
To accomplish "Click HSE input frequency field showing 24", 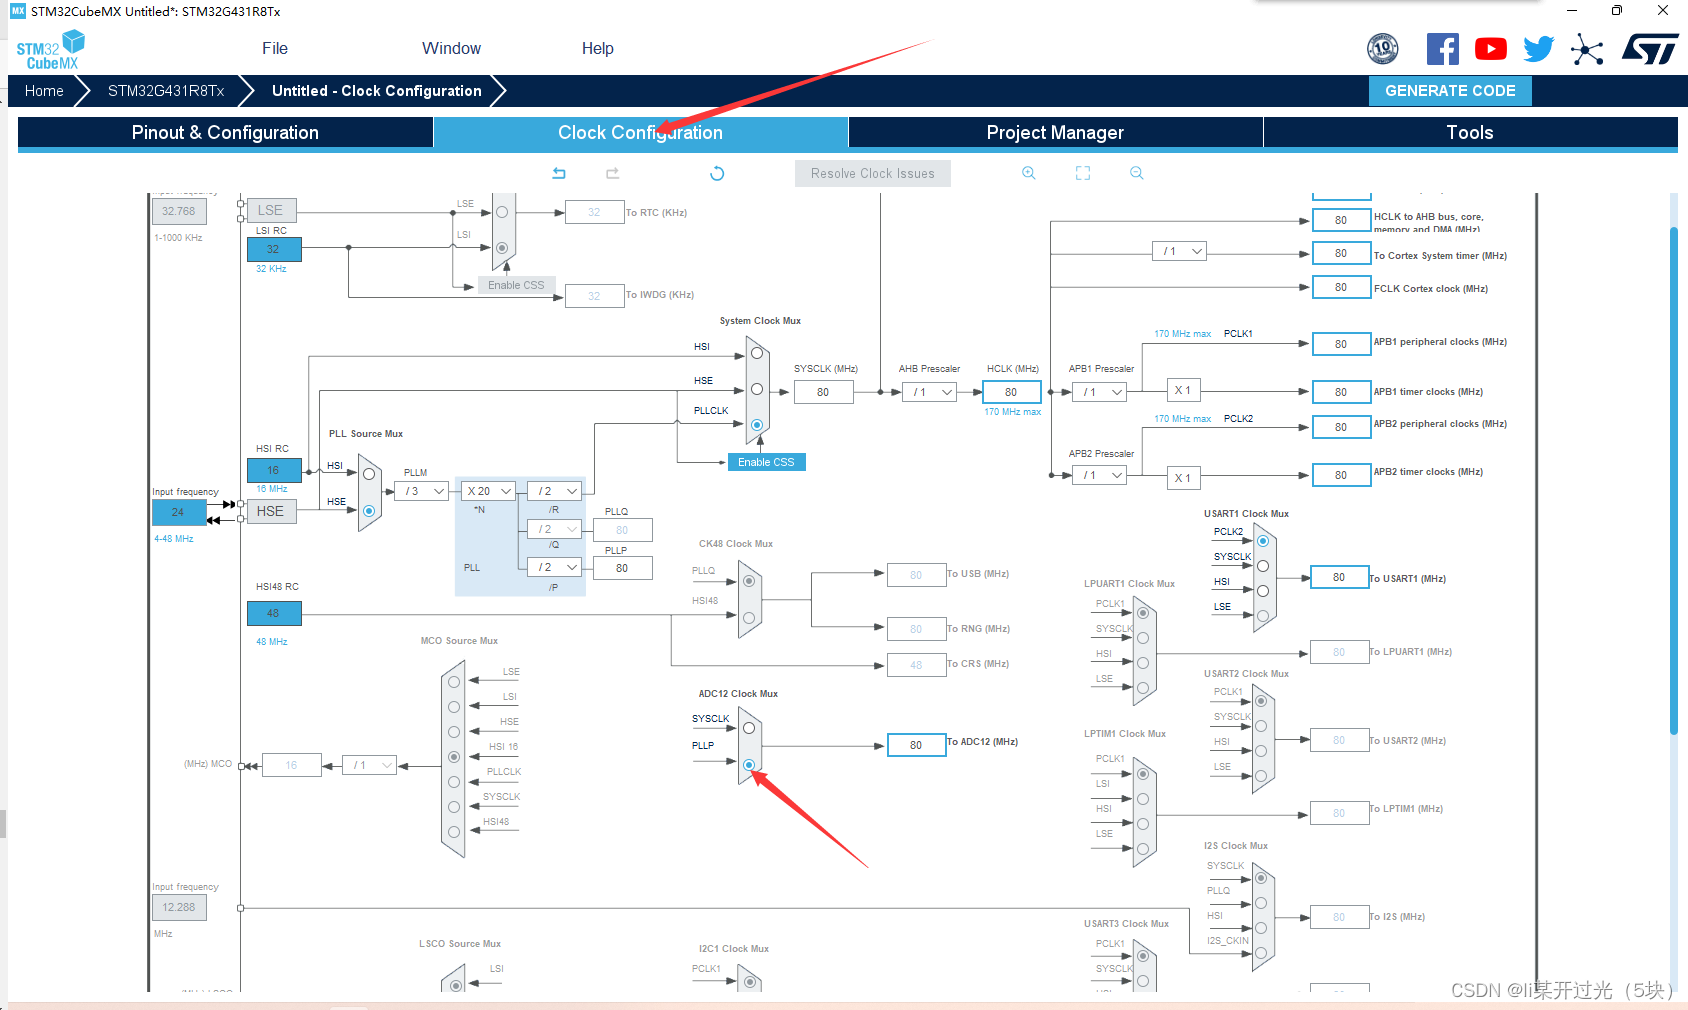I will [178, 512].
